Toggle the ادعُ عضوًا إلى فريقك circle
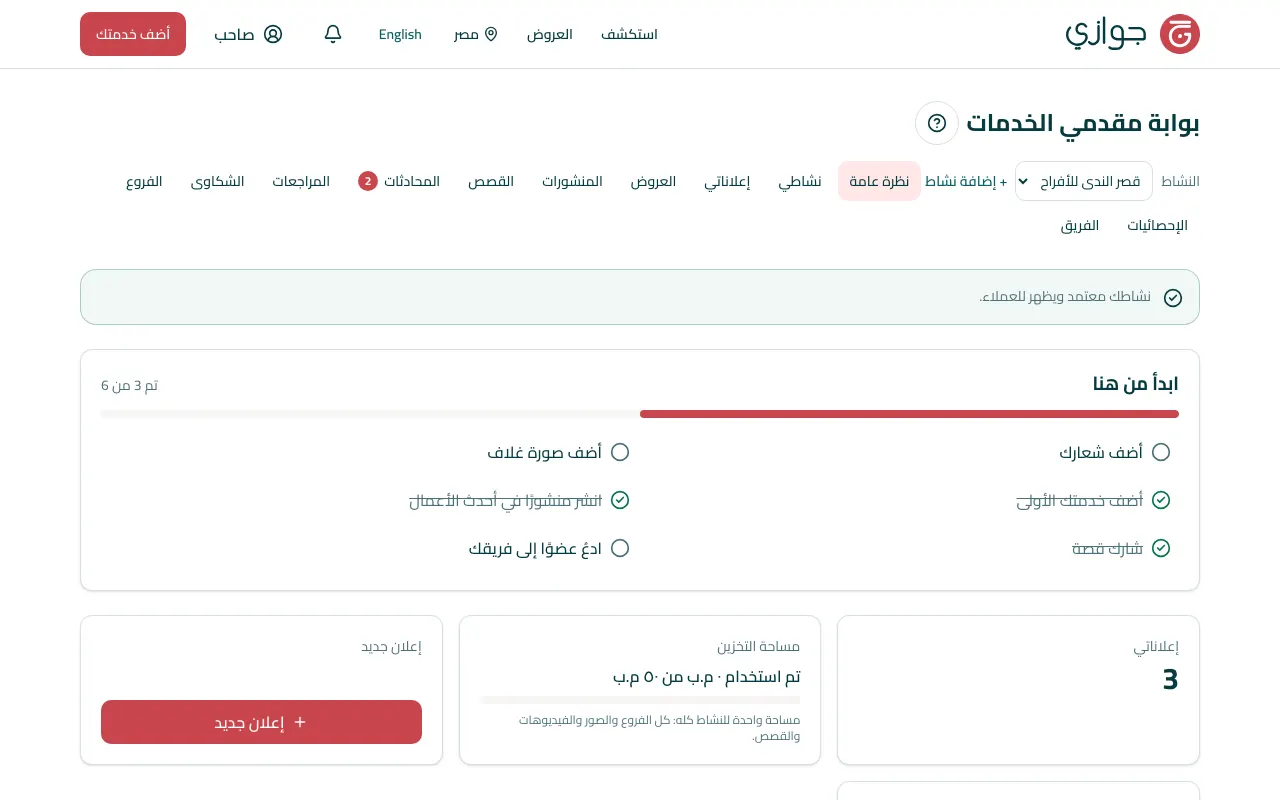Image resolution: width=1280 pixels, height=800 pixels. tap(620, 548)
